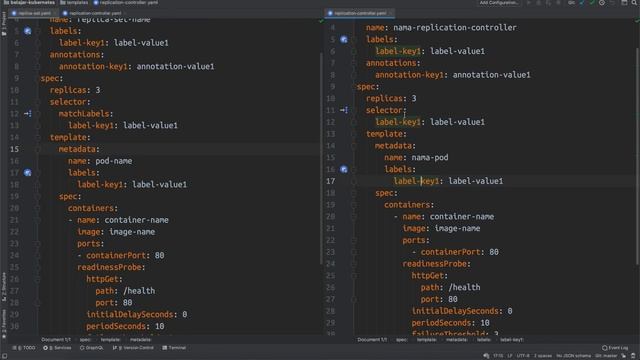Screen dimensions: 640x360
Task: Open the Version Control tool window
Action: click(x=133, y=348)
